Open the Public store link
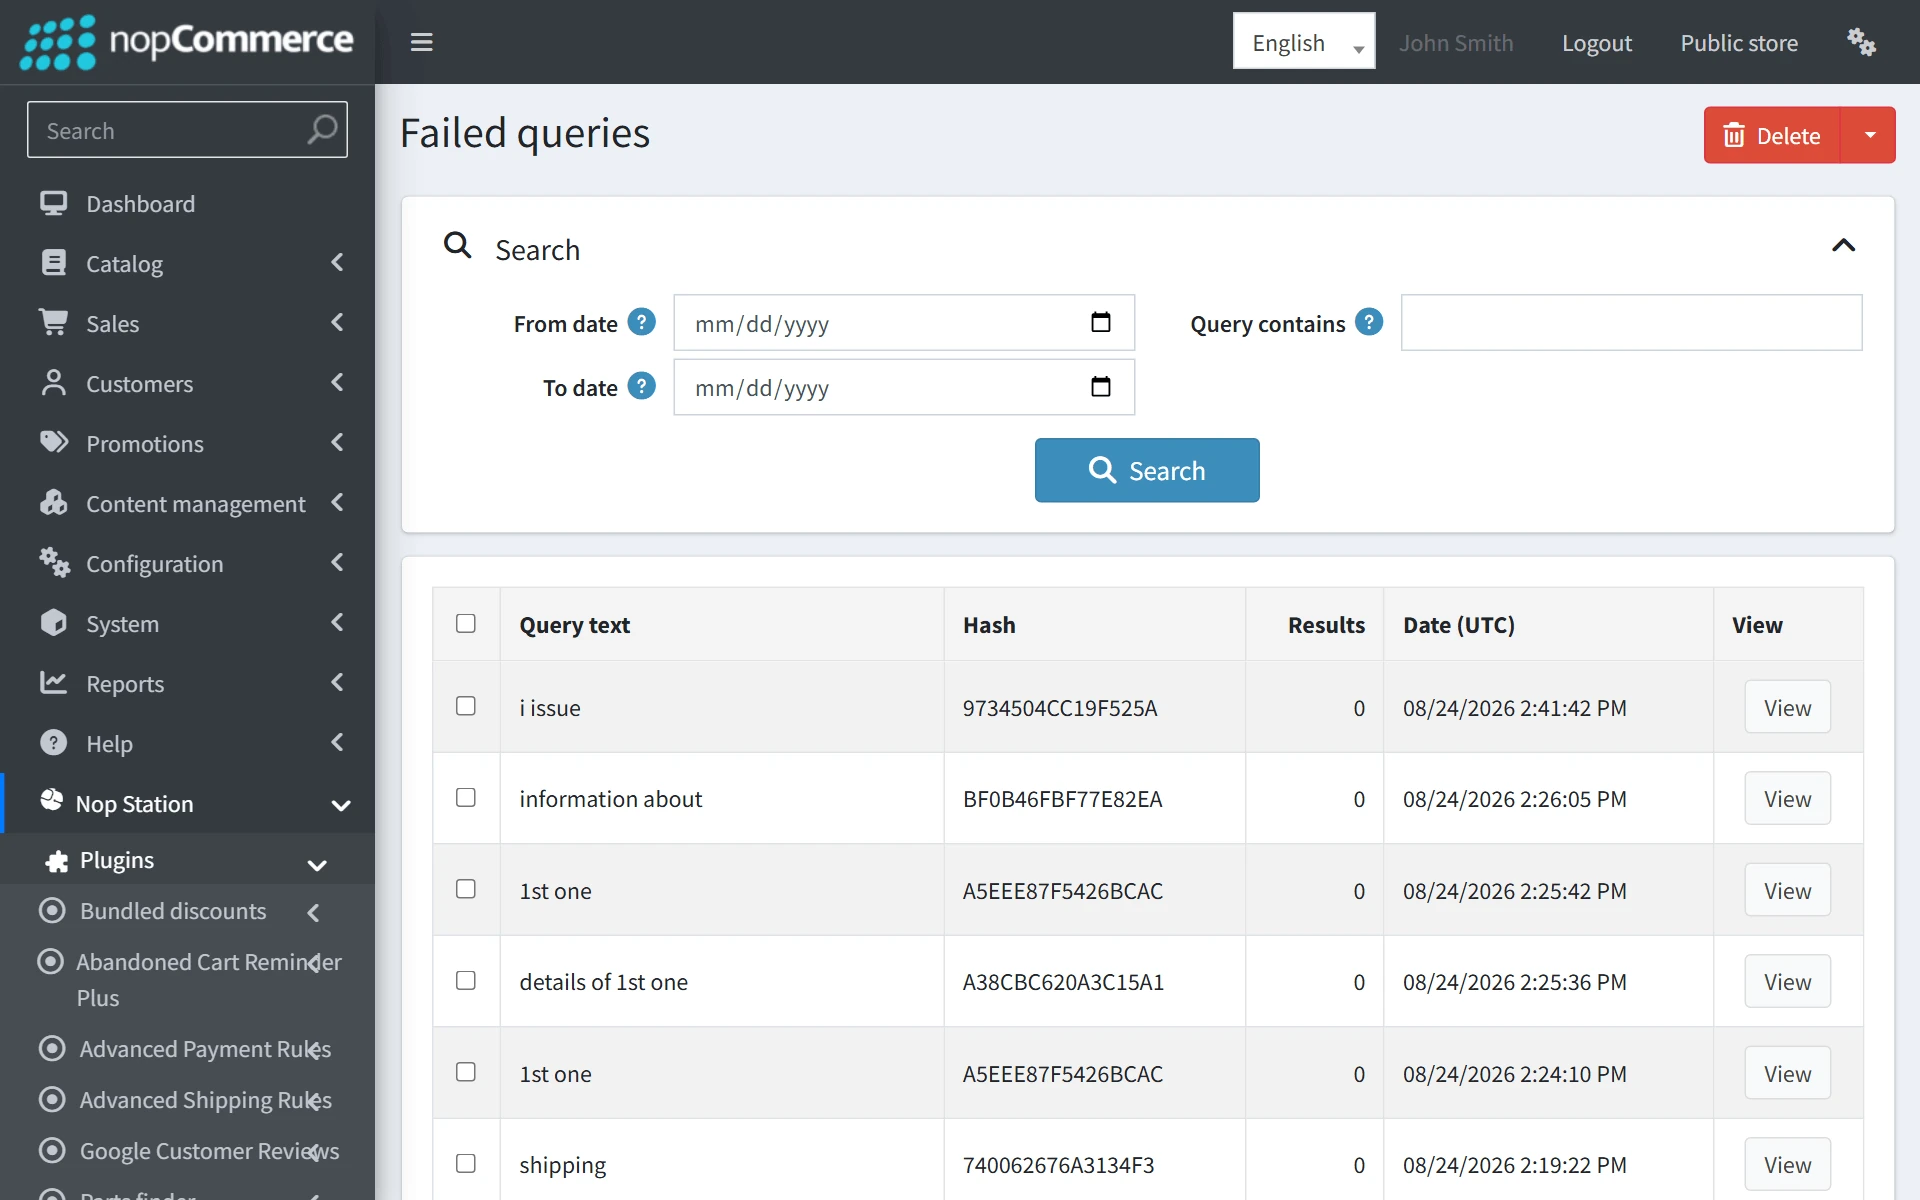The image size is (1920, 1200). 1739,43
